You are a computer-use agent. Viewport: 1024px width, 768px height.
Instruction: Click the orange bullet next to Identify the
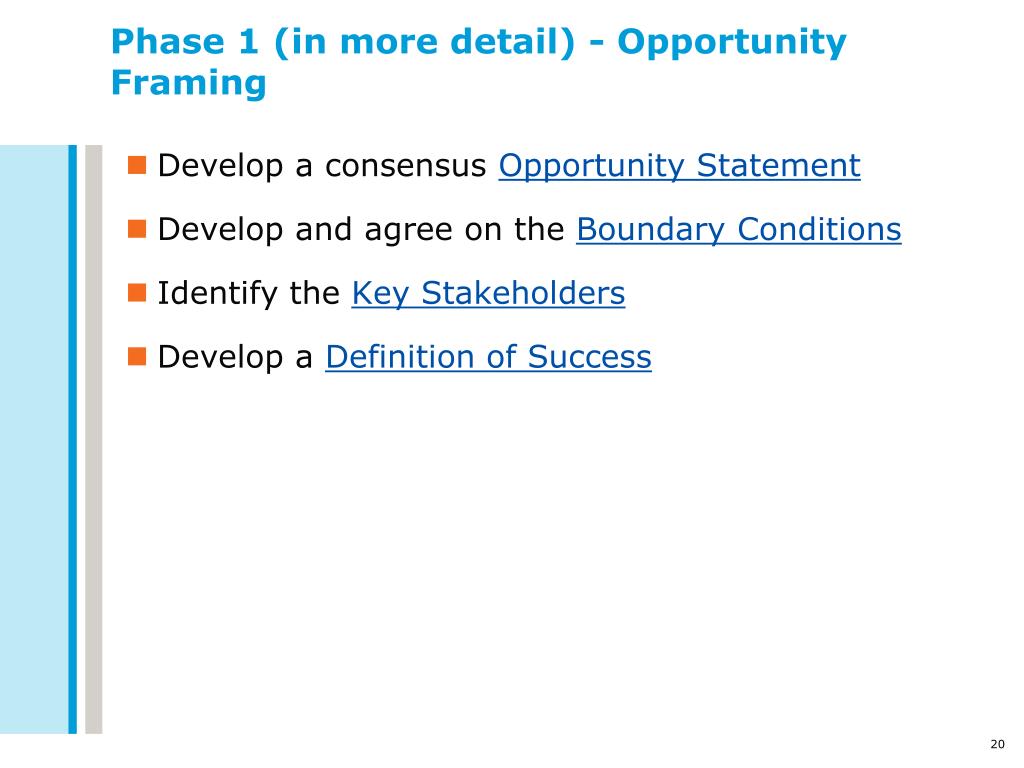pyautogui.click(x=136, y=293)
